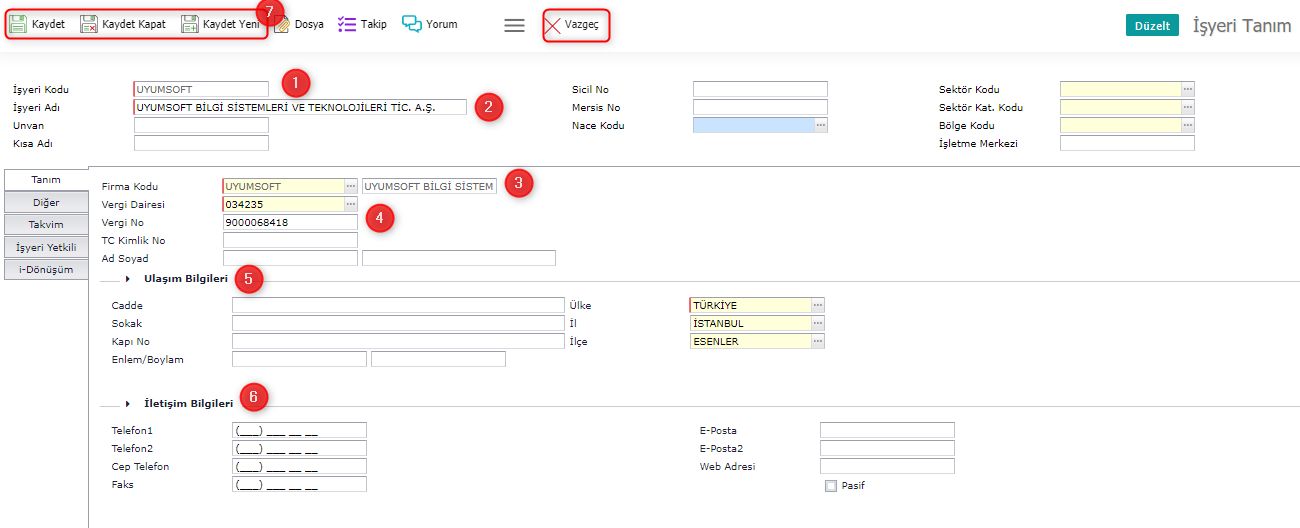The height and width of the screenshot is (528, 1300).
Task: Open the Dosya file icon
Action: pos(282,24)
